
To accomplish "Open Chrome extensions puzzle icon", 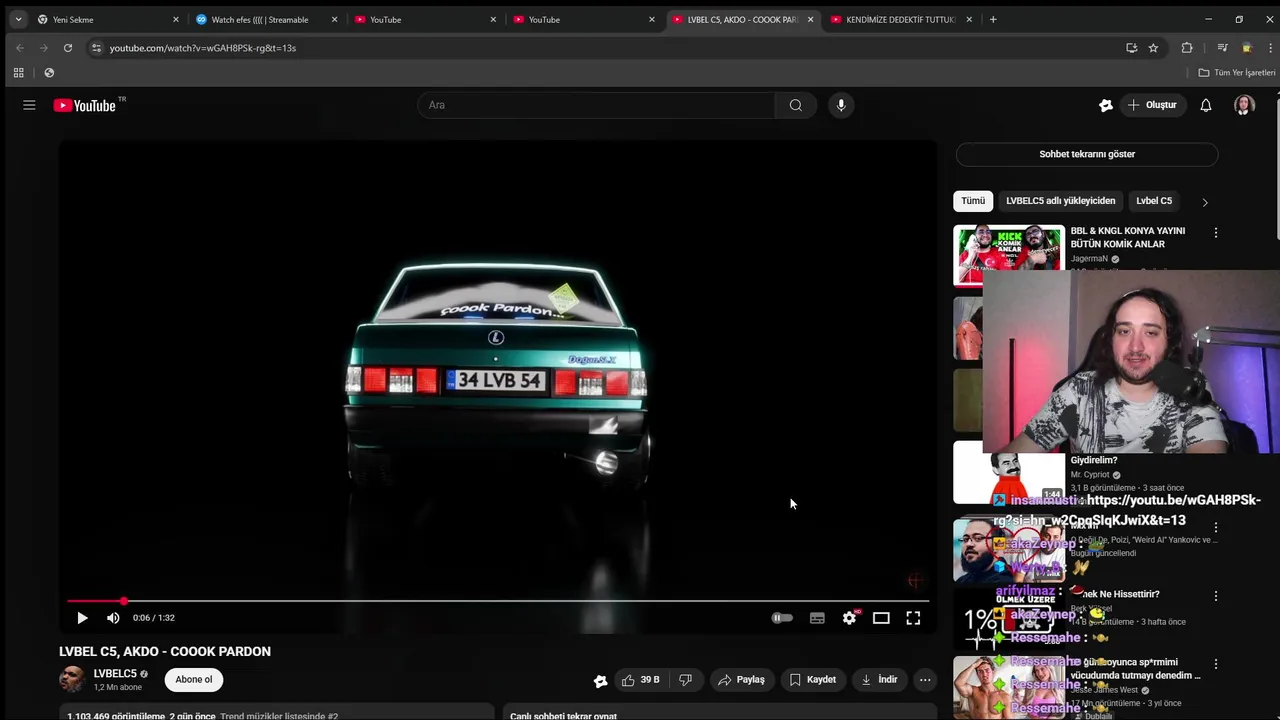I will pos(1187,48).
